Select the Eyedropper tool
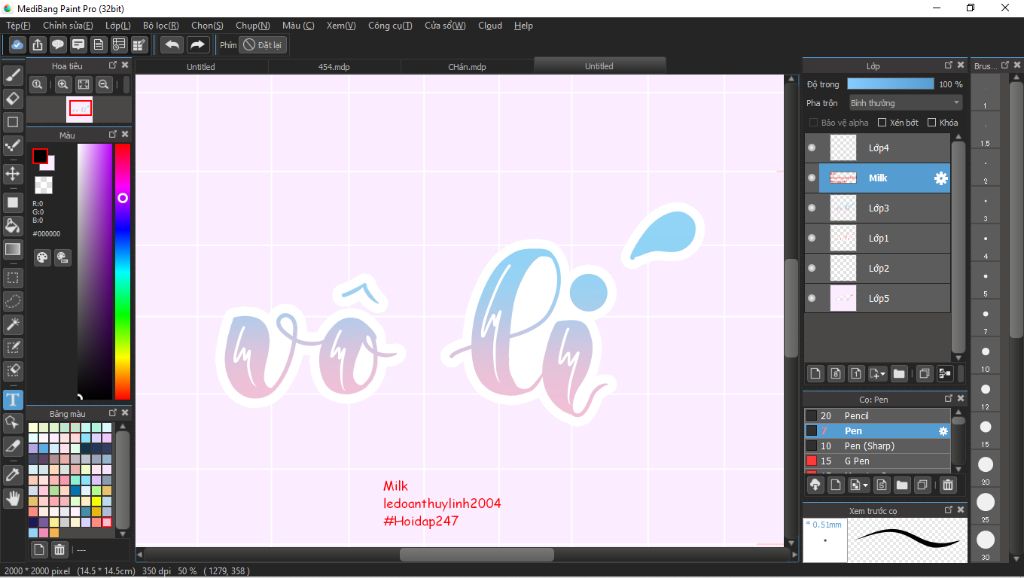 point(12,475)
